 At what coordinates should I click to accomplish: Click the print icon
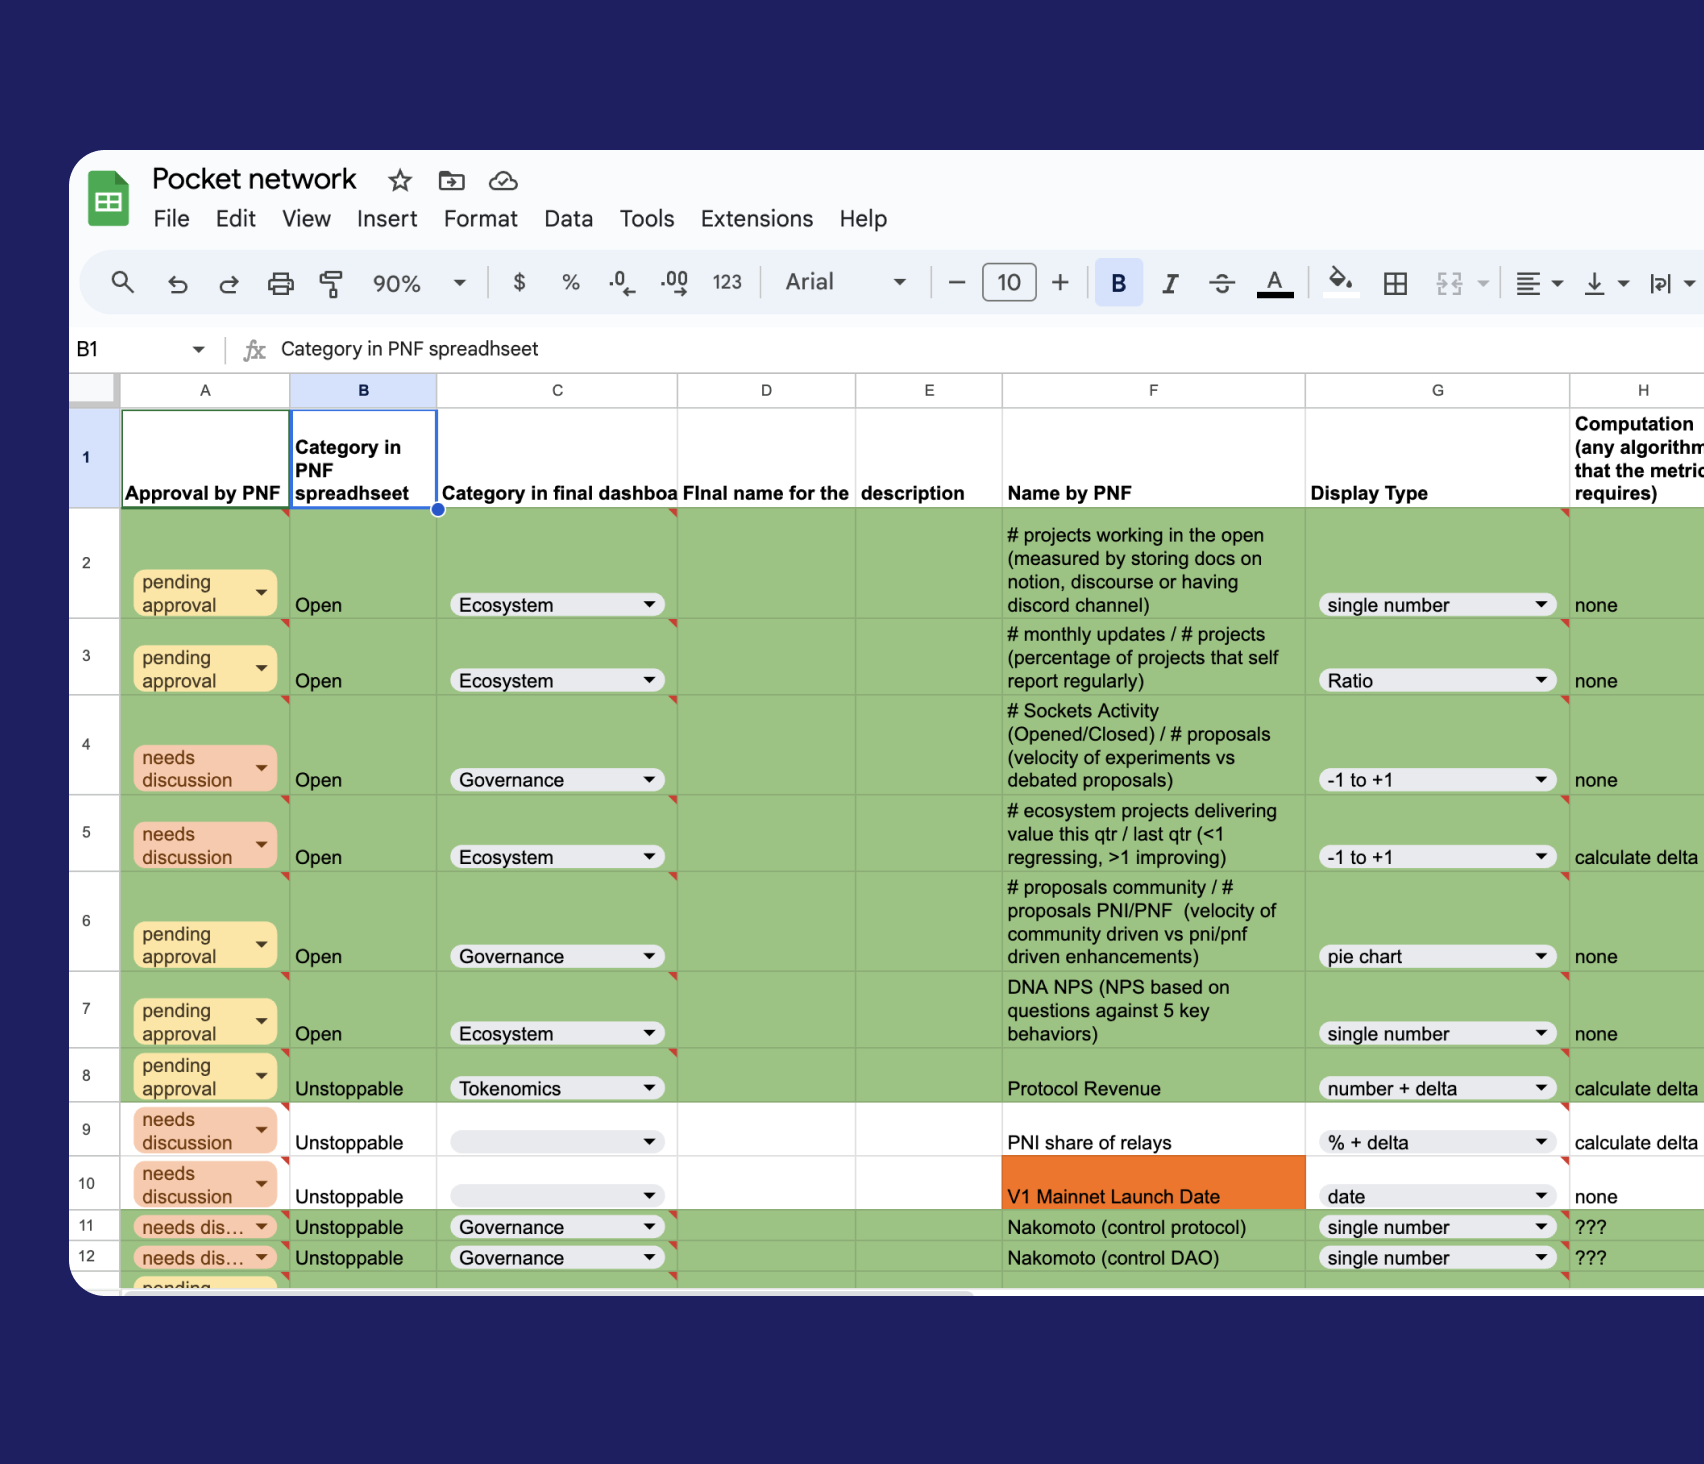pos(281,283)
